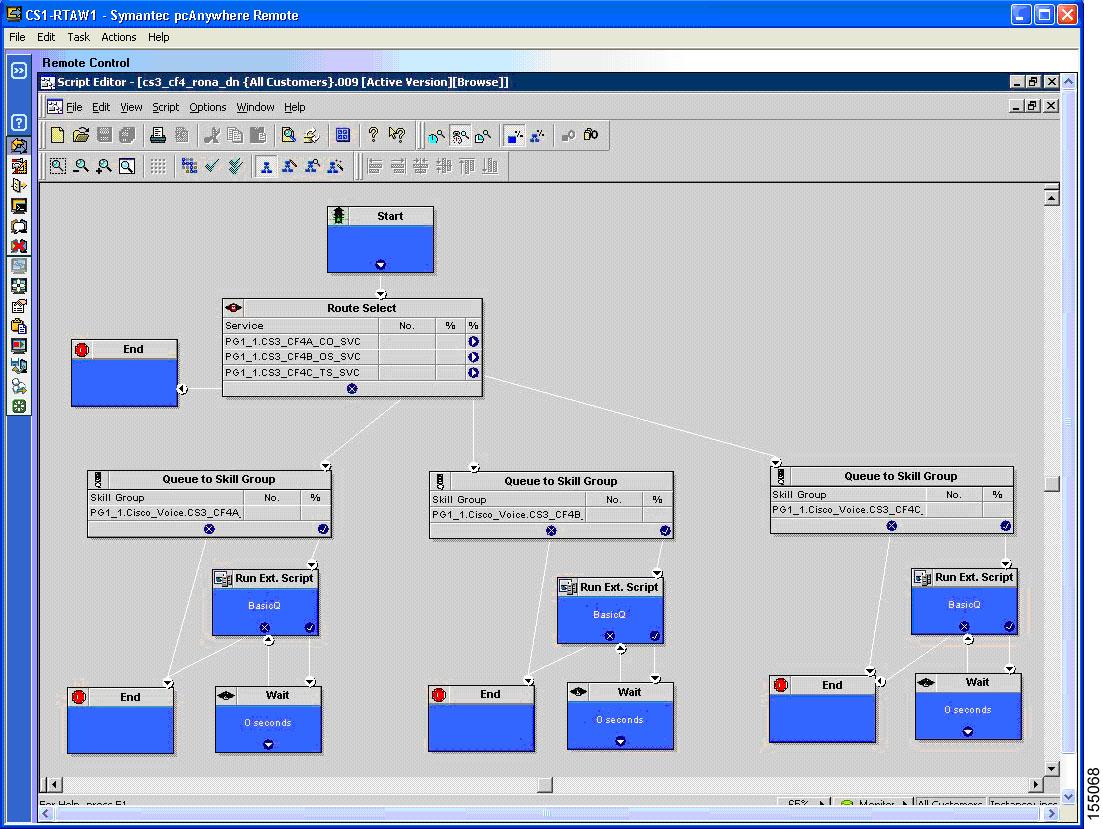Viewport: 1103px width, 829px height.
Task: Select the zoom to selection tool
Action: click(x=58, y=166)
